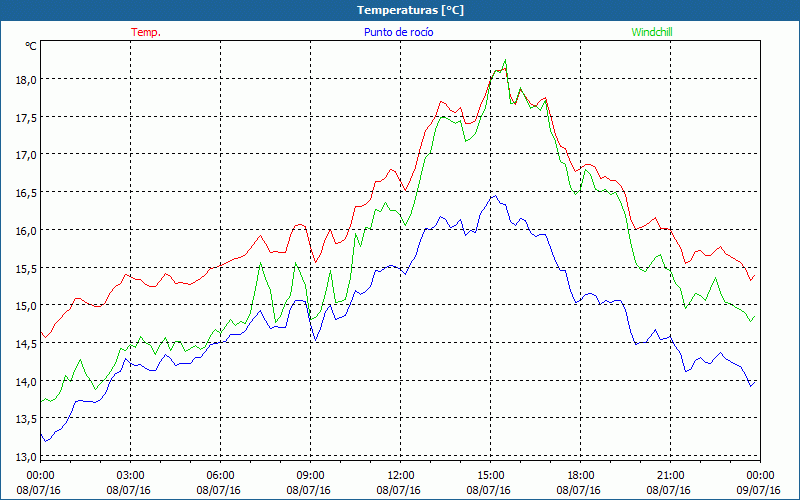800x500 pixels.
Task: Click the 06:00 time axis label
Action: 220,476
